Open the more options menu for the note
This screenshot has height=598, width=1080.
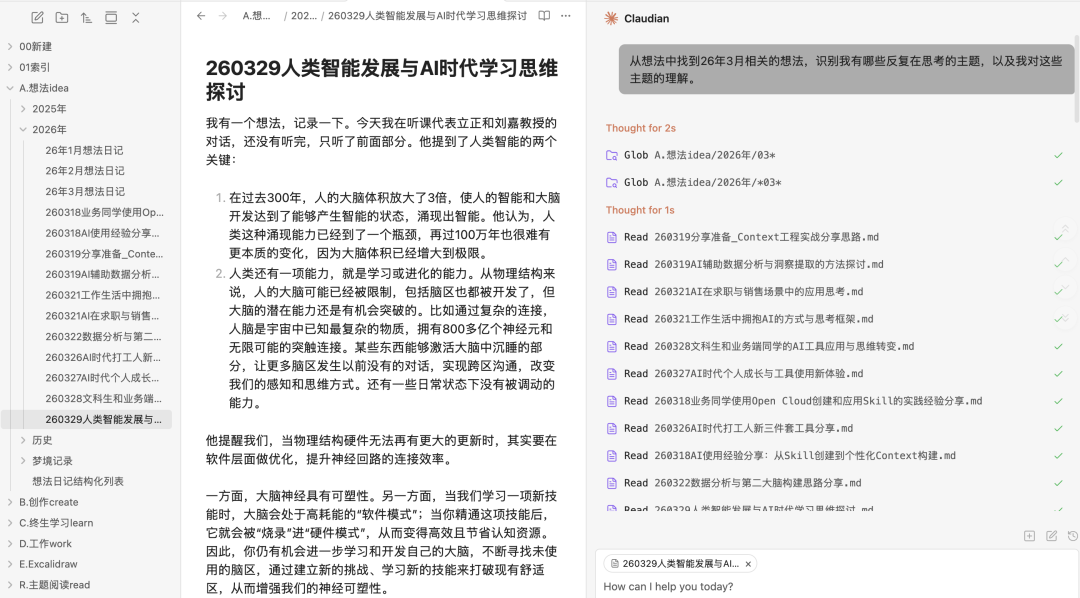point(565,16)
